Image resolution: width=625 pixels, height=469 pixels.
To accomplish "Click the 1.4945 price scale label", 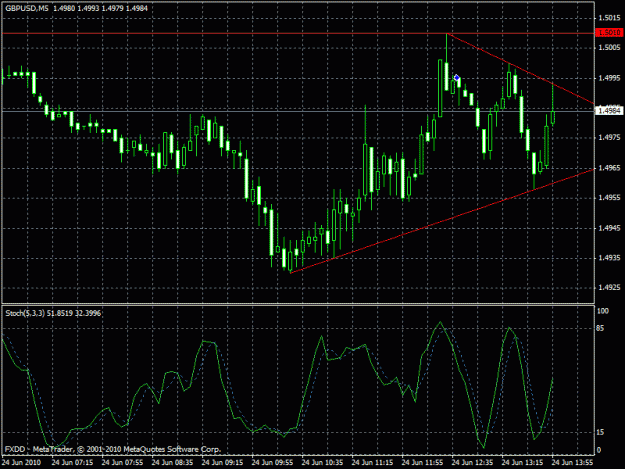I will pos(609,228).
